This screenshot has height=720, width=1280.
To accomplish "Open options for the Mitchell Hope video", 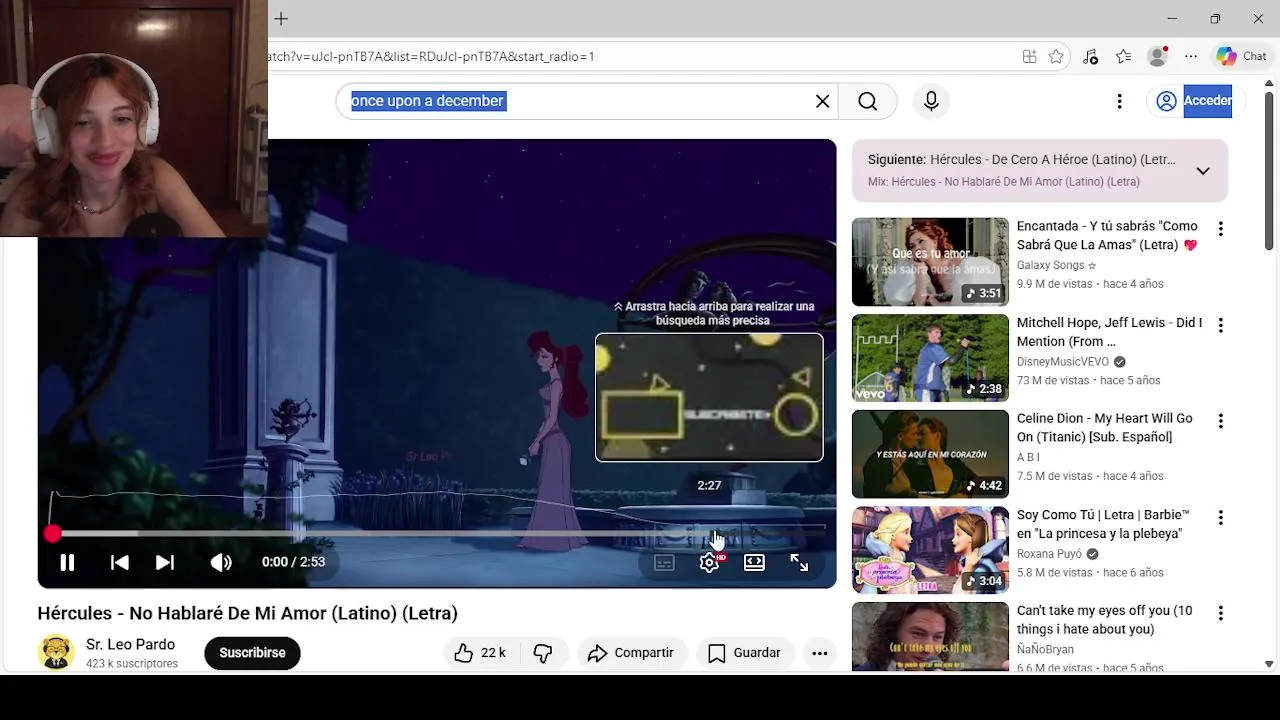I will tap(1220, 325).
